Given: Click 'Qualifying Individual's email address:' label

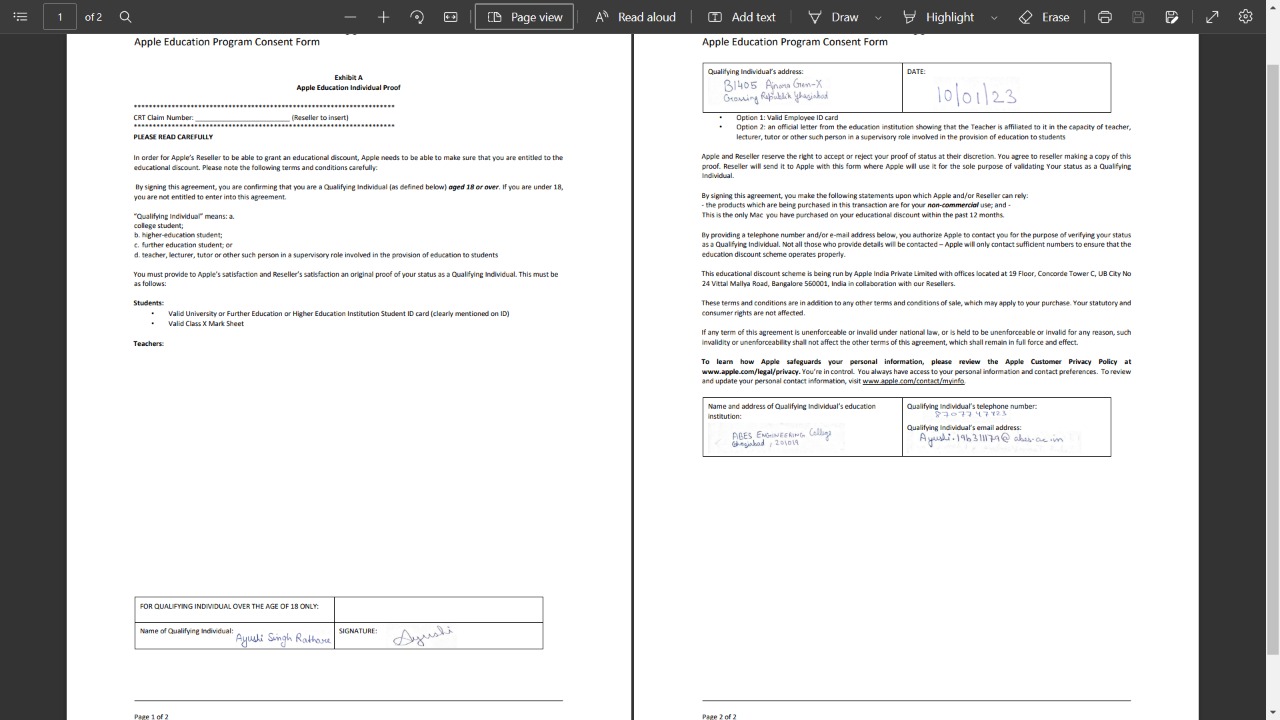Looking at the screenshot, I should point(964,428).
